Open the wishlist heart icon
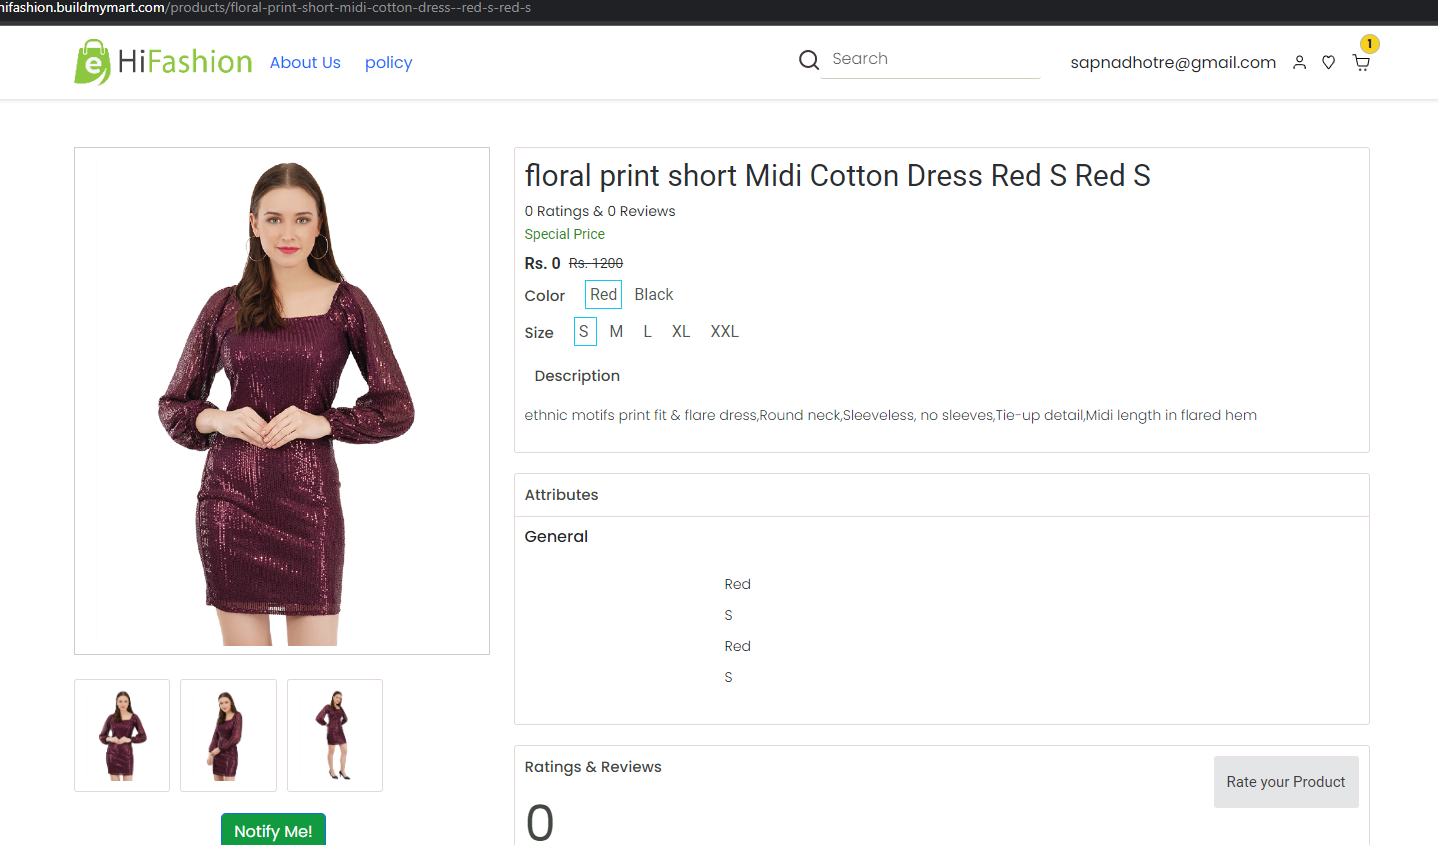Screen dimensions: 1438x845 (1328, 62)
